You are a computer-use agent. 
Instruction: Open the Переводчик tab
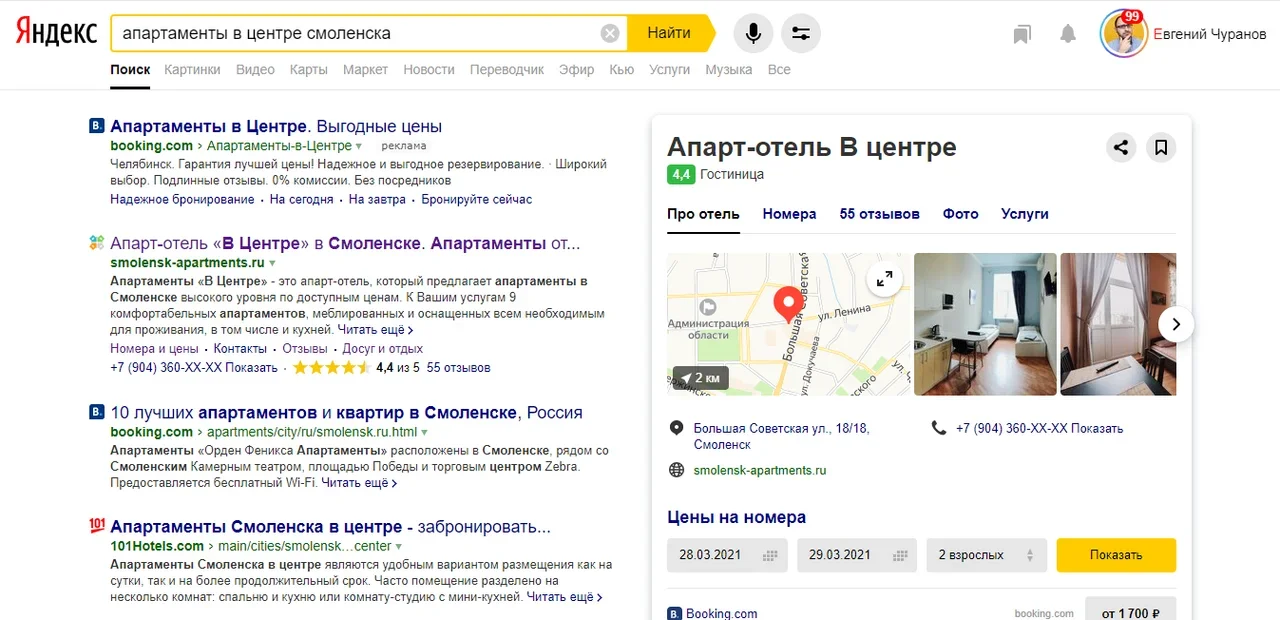point(507,70)
